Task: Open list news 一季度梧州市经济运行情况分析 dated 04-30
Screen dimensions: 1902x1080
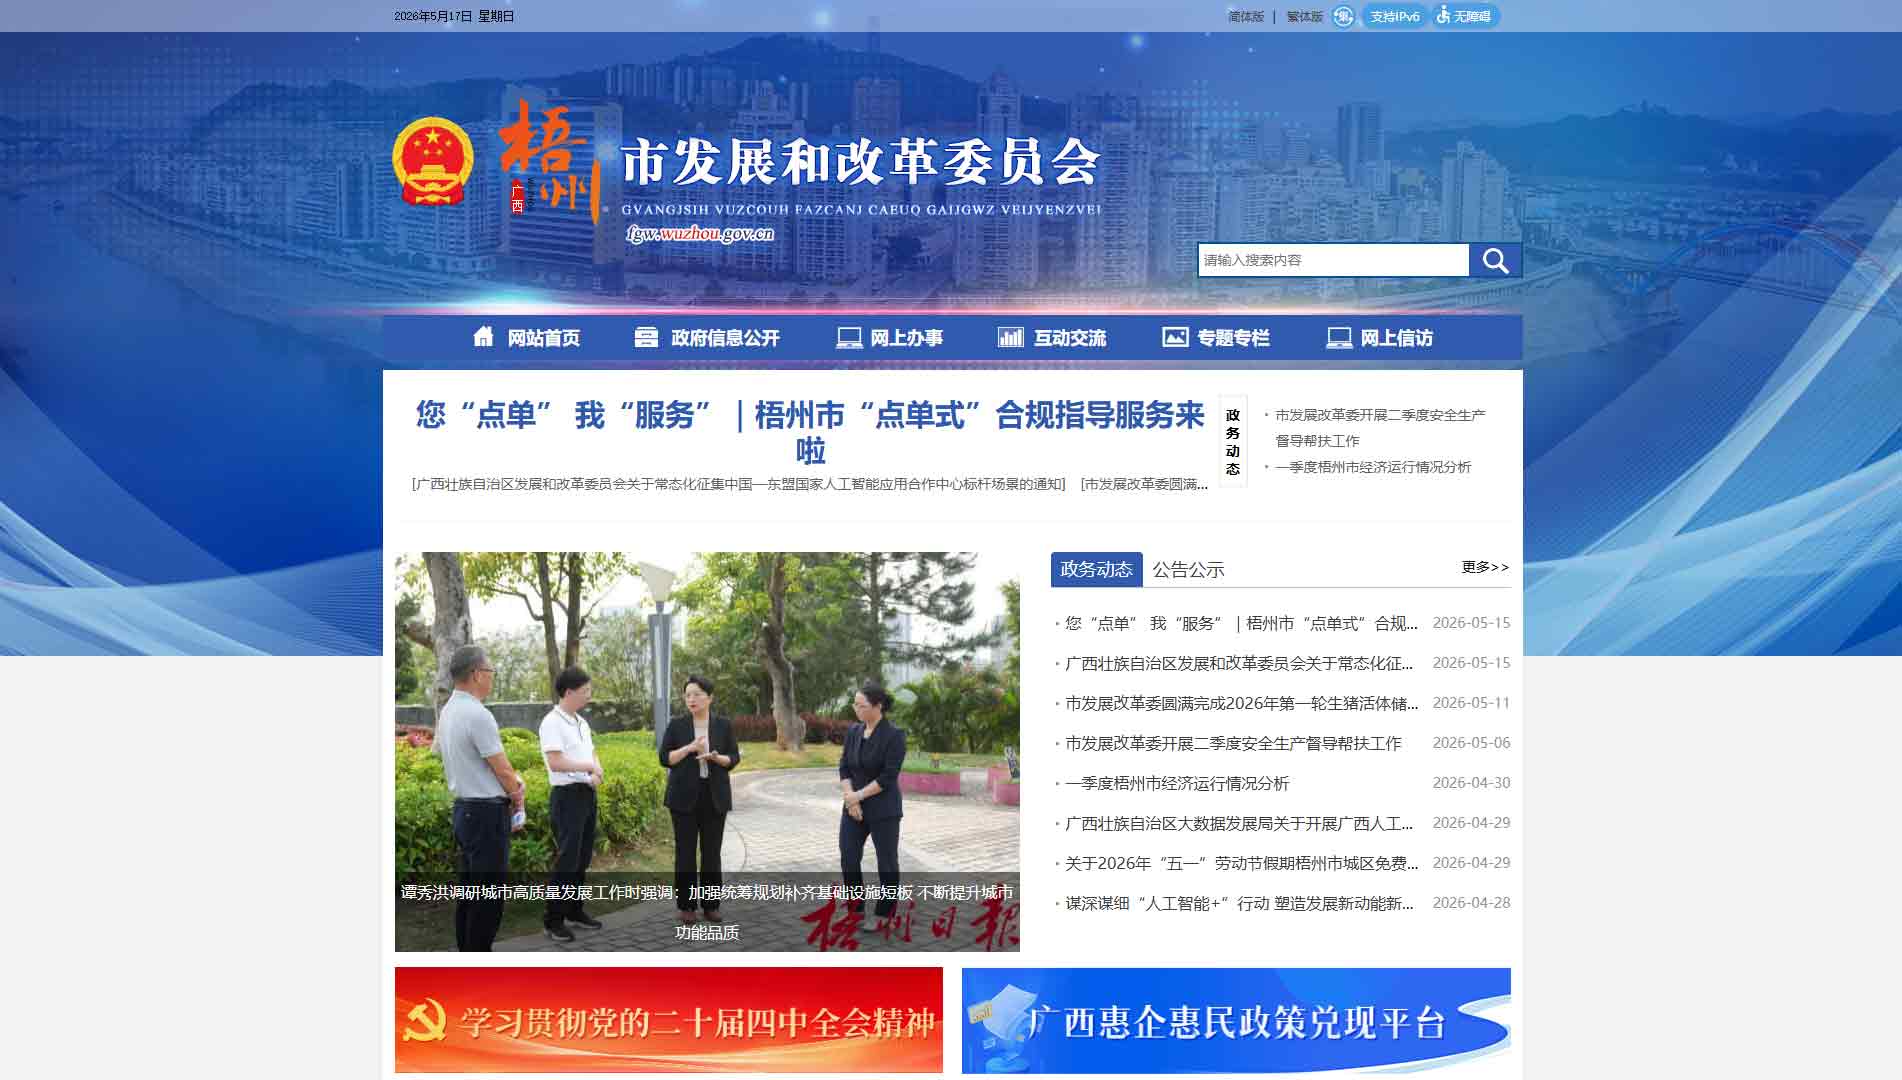Action: coord(1177,783)
